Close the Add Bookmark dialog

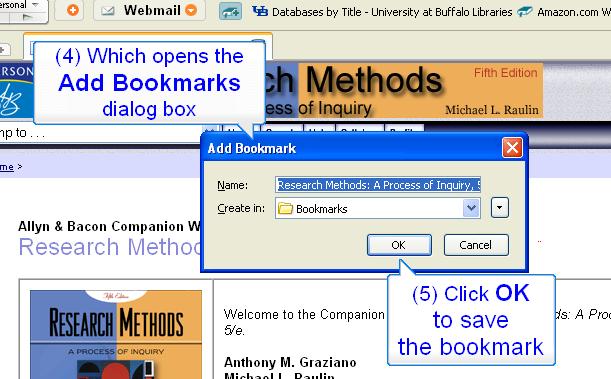pos(512,148)
